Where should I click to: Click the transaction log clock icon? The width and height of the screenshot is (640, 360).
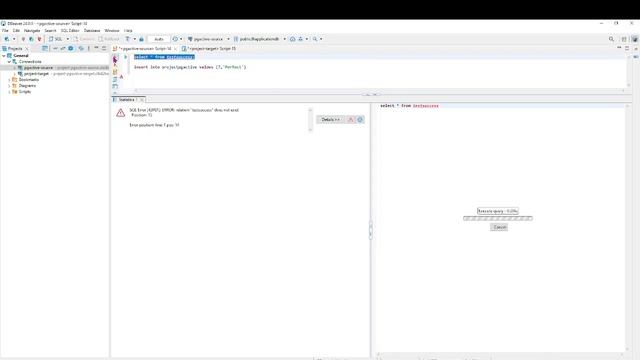click(175, 39)
